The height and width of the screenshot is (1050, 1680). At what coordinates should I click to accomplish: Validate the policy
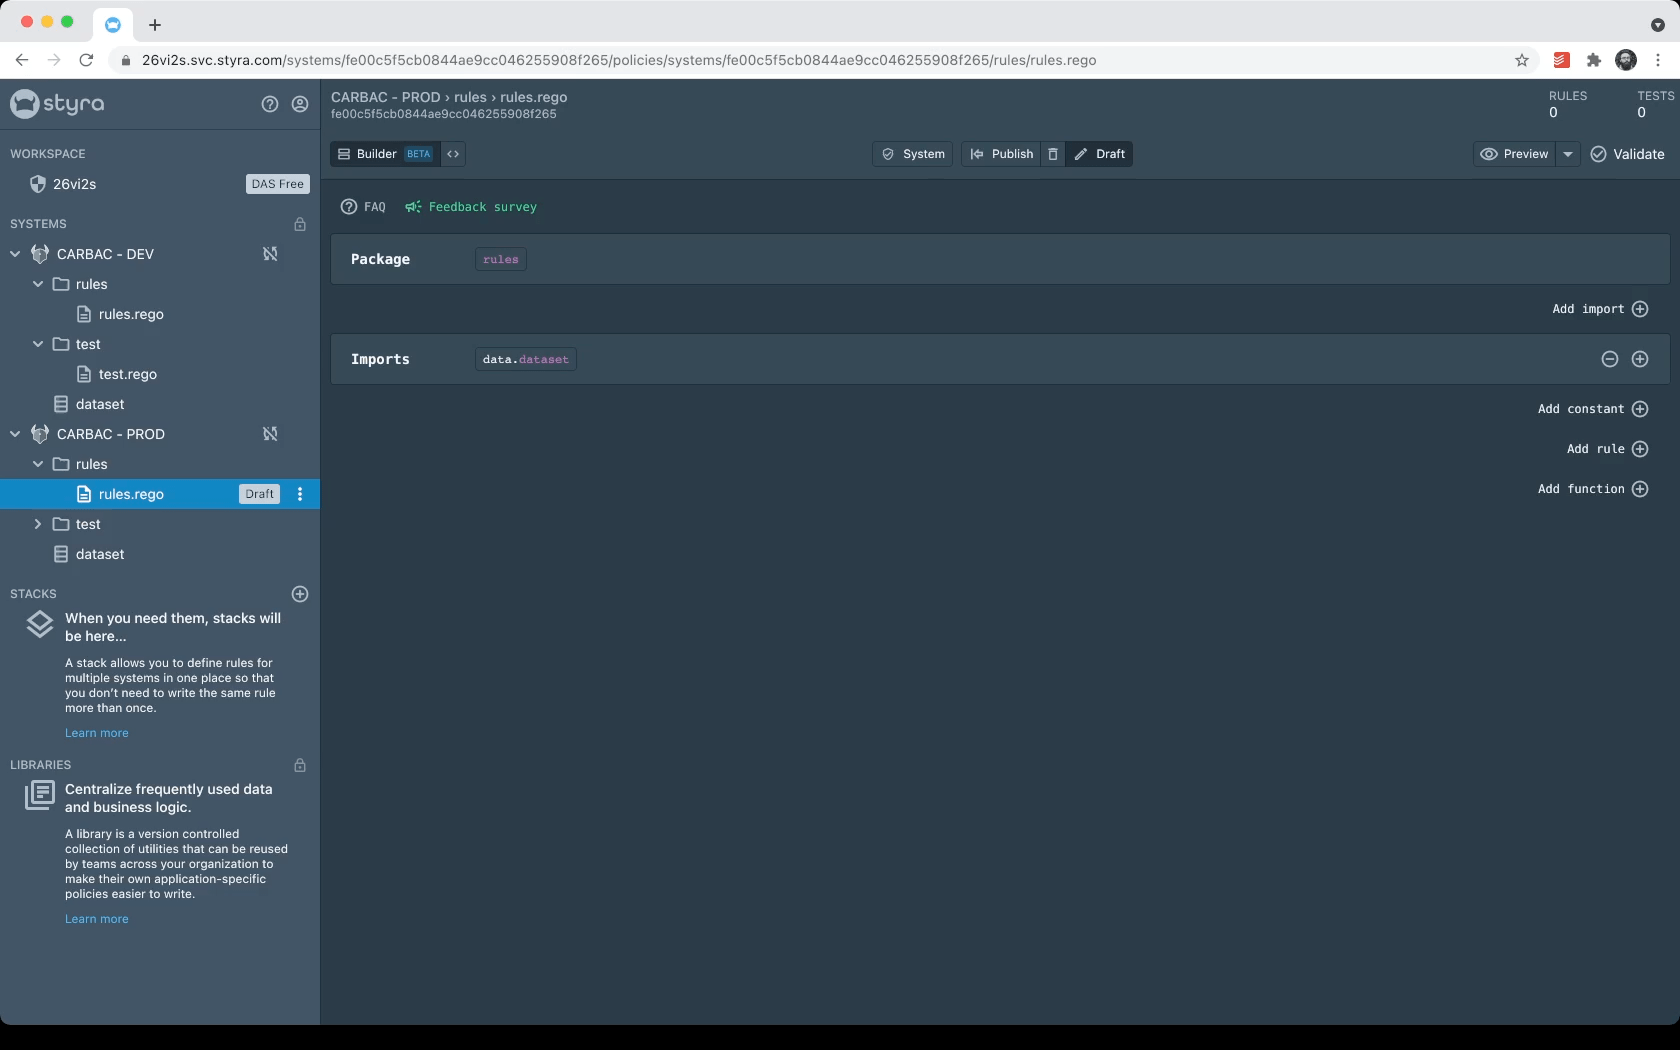[x=1627, y=154]
